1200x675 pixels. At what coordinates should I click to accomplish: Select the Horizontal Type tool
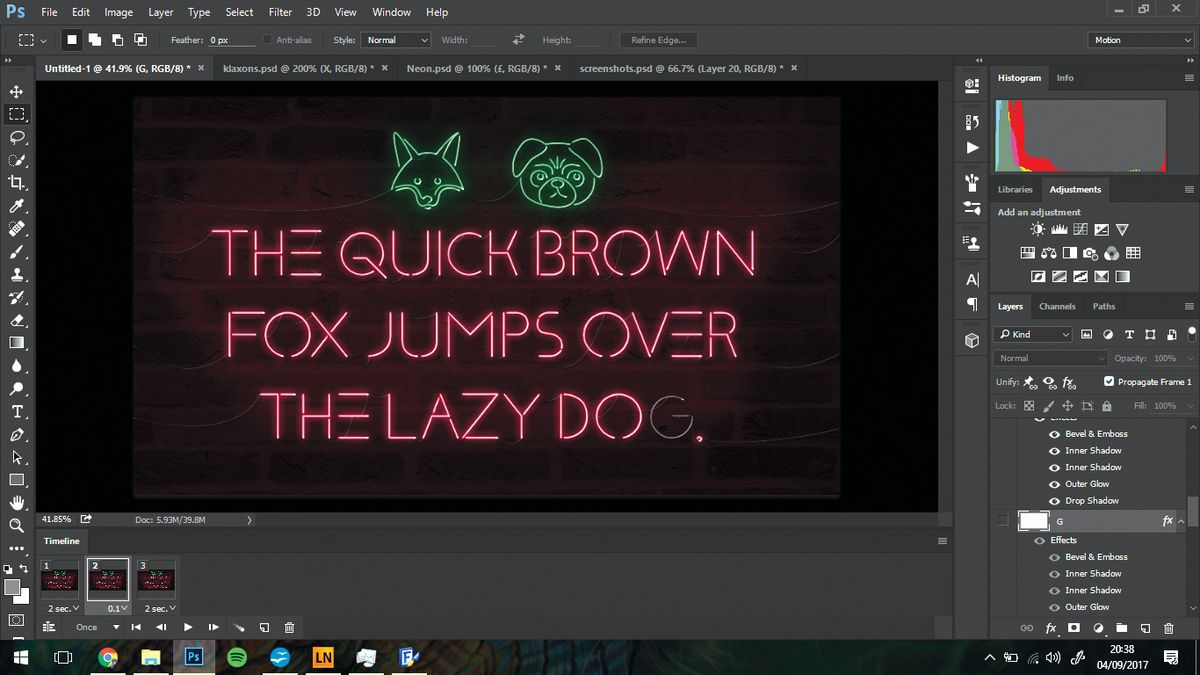(16, 411)
